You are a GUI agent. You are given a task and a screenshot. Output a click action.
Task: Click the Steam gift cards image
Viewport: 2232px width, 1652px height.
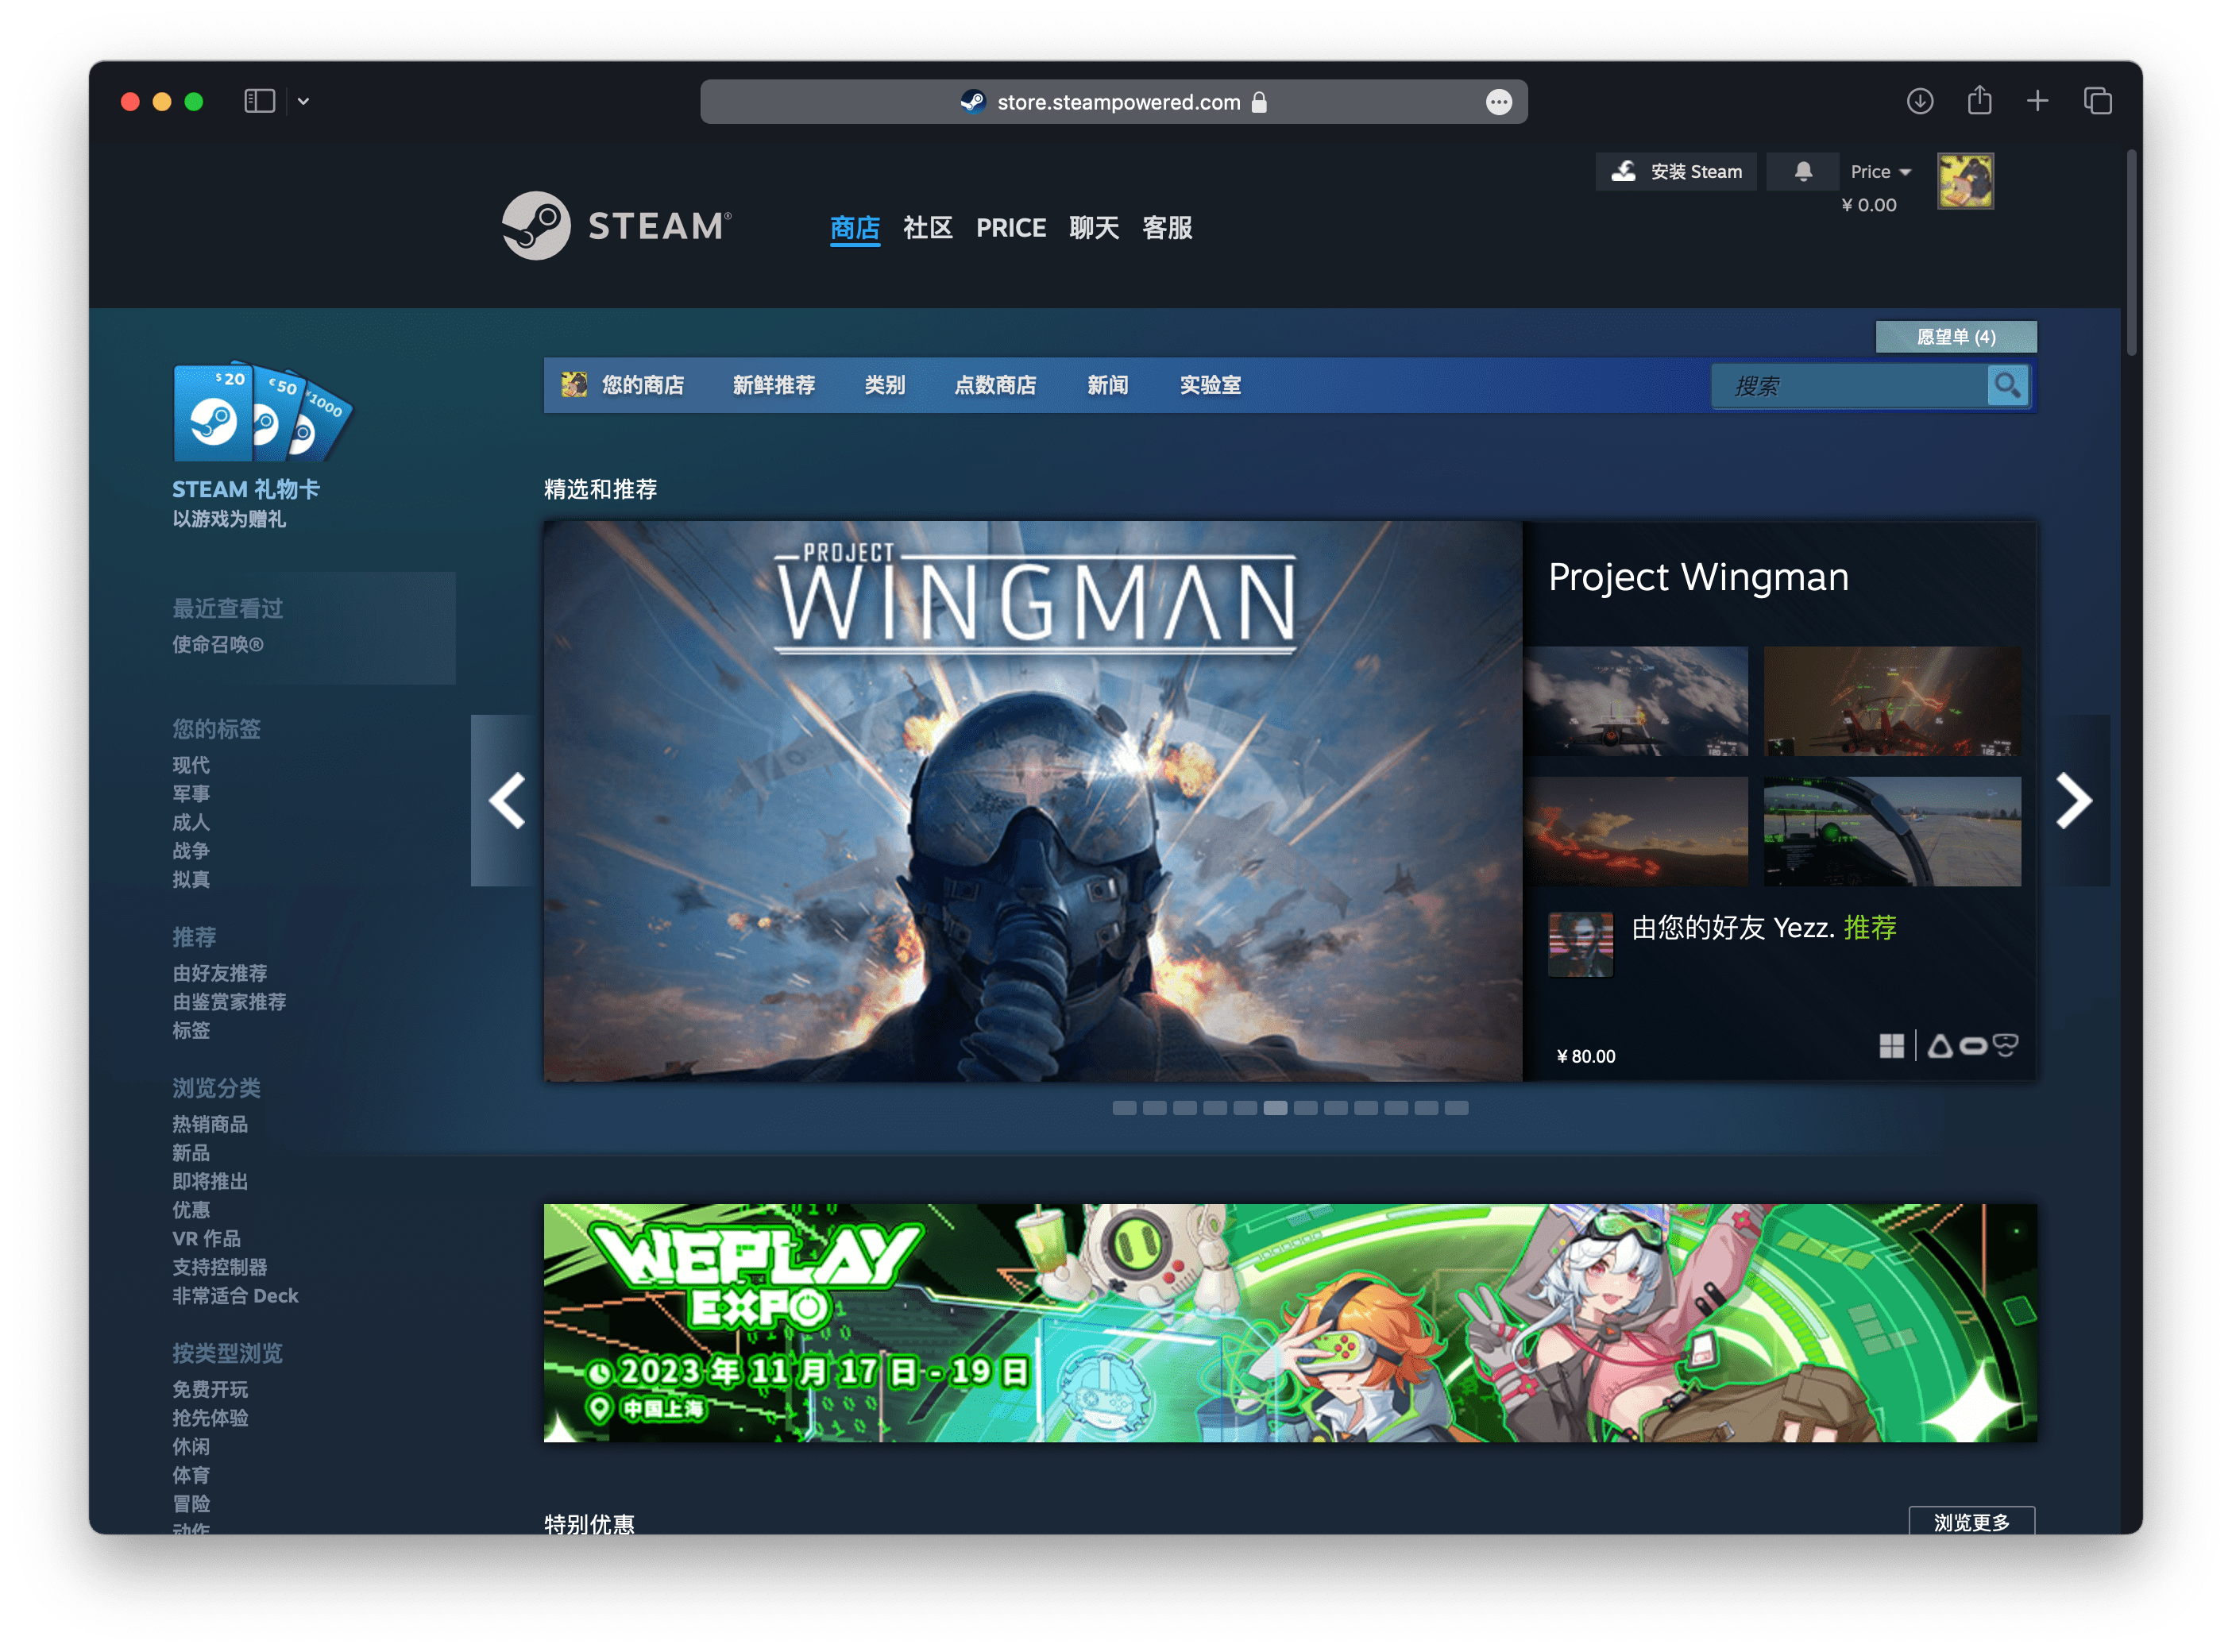pos(263,411)
